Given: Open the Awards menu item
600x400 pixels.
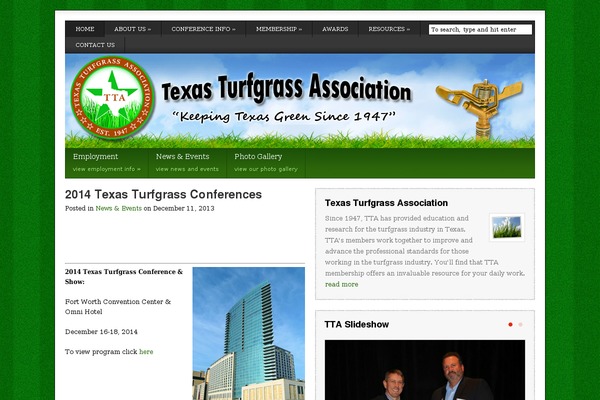Looking at the screenshot, I should click(335, 29).
